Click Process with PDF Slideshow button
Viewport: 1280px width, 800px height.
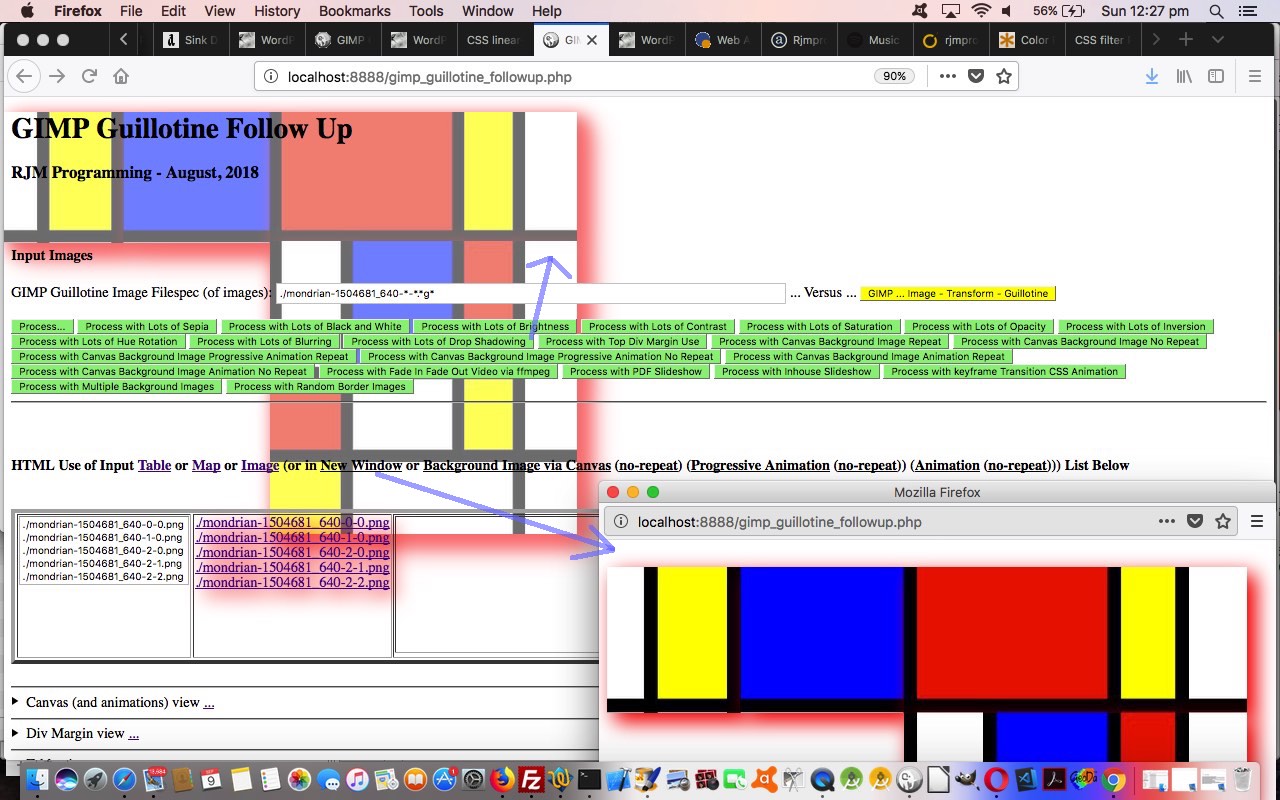coord(636,372)
